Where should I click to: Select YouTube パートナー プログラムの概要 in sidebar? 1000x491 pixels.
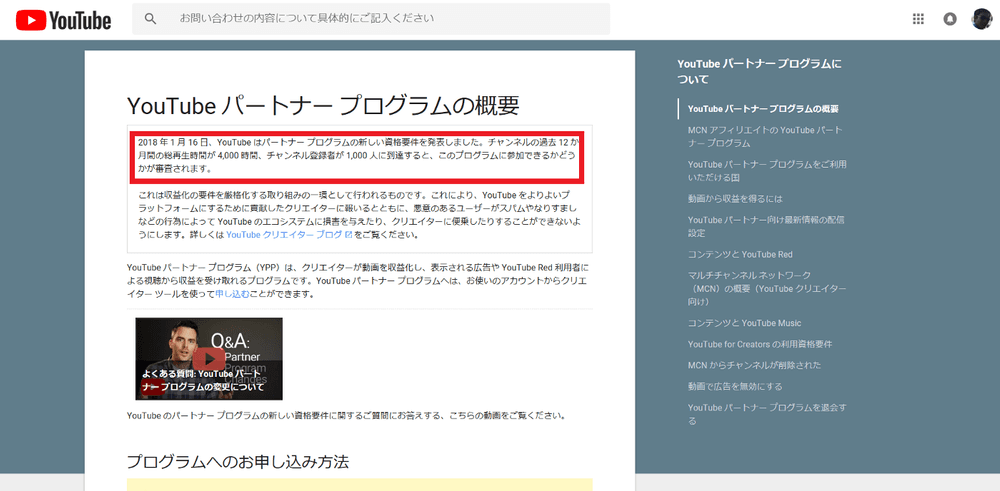(763, 108)
